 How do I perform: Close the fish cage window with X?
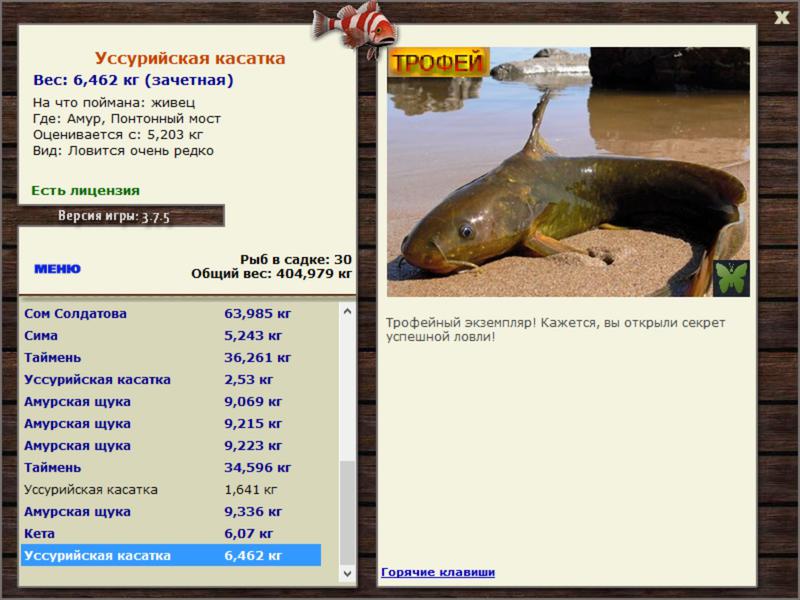click(x=781, y=18)
